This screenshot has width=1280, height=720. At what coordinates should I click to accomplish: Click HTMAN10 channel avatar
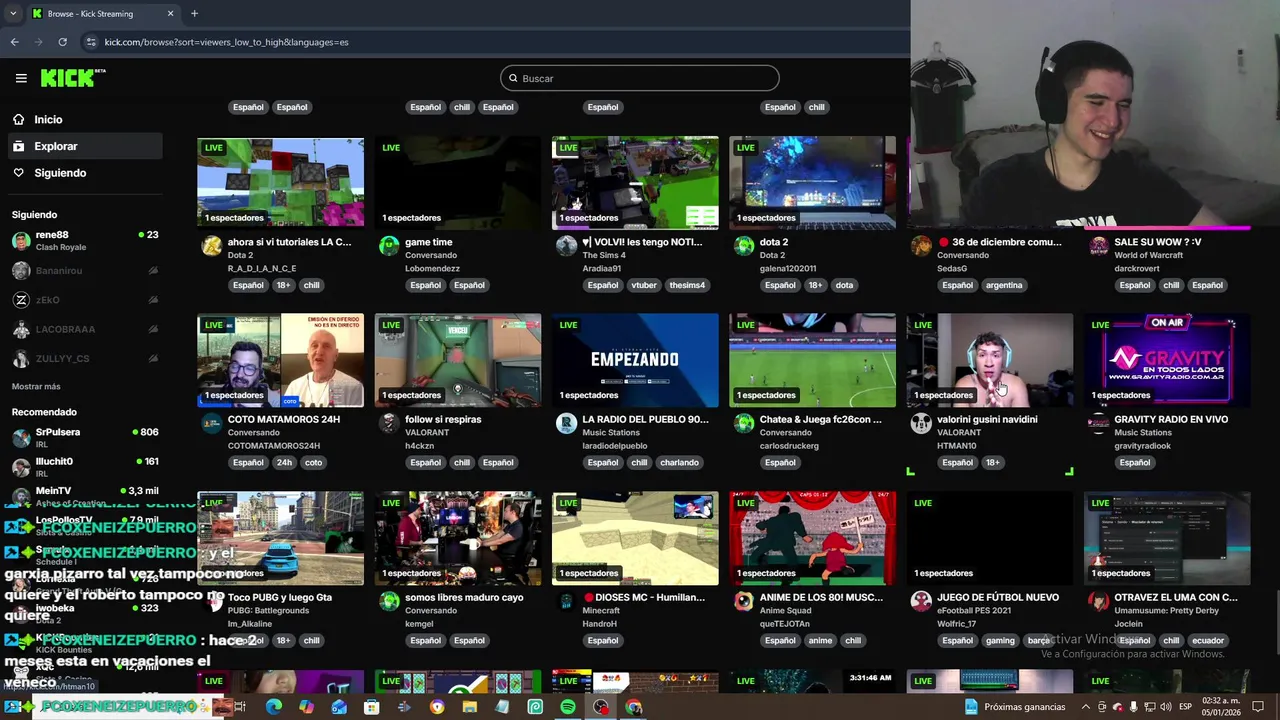pyautogui.click(x=921, y=423)
